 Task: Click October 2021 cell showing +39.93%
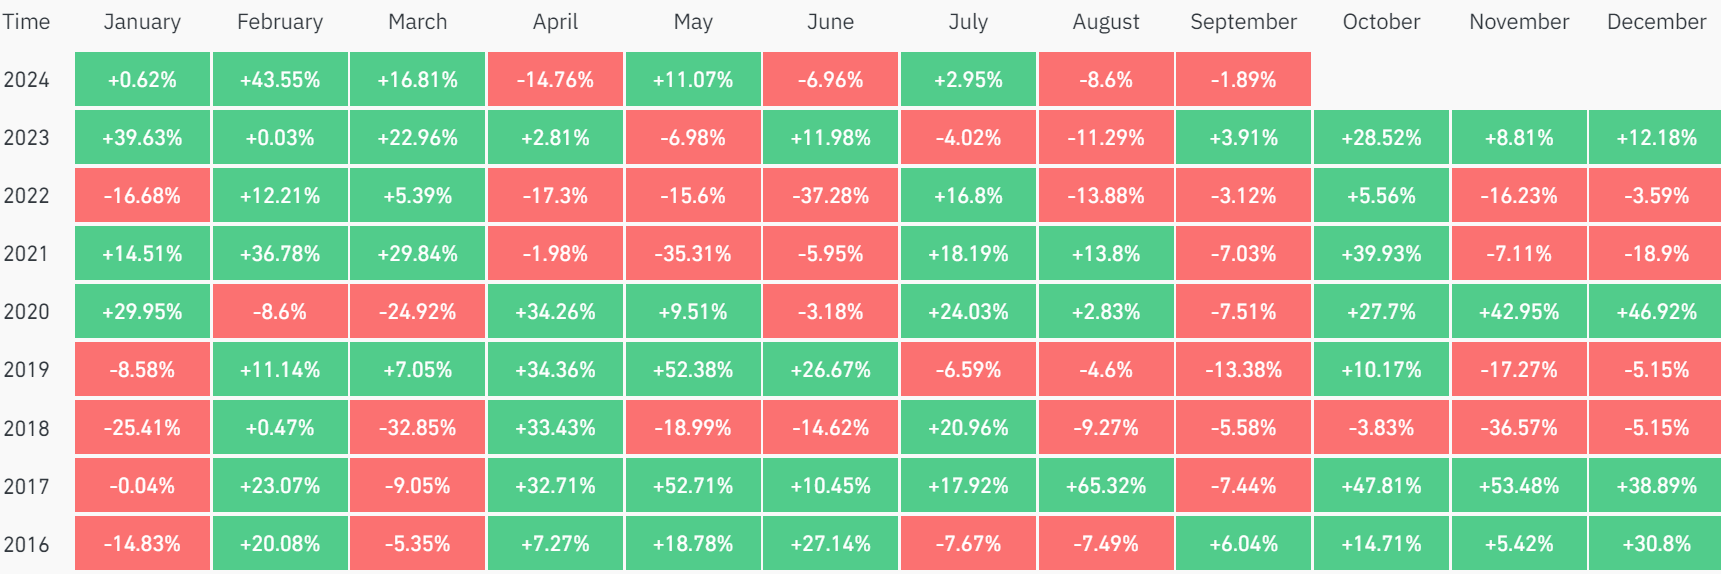click(x=1381, y=254)
